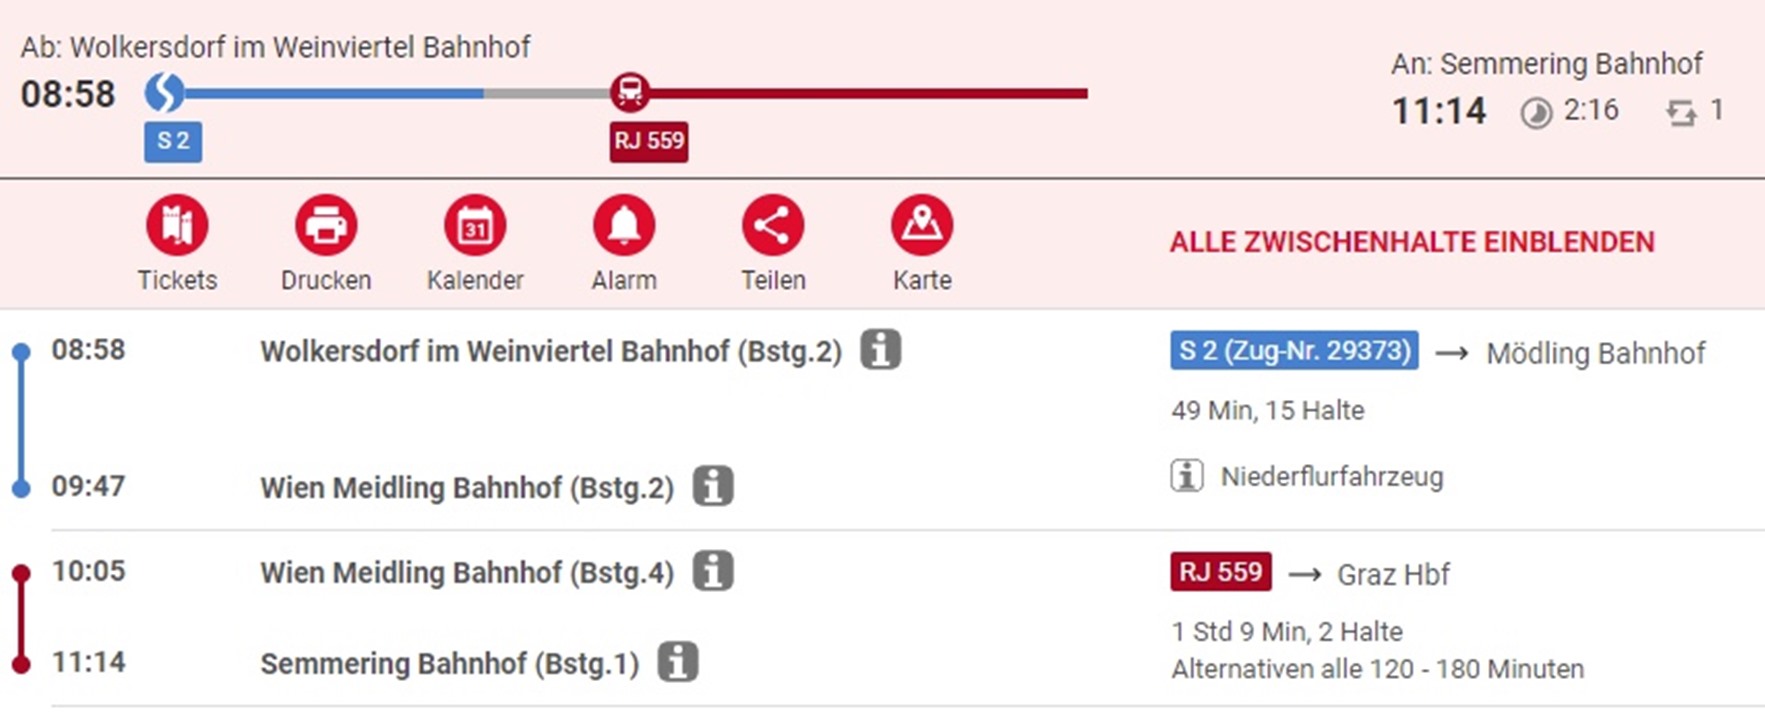Click the red train marker on the route bar
The width and height of the screenshot is (1765, 720).
(x=630, y=92)
